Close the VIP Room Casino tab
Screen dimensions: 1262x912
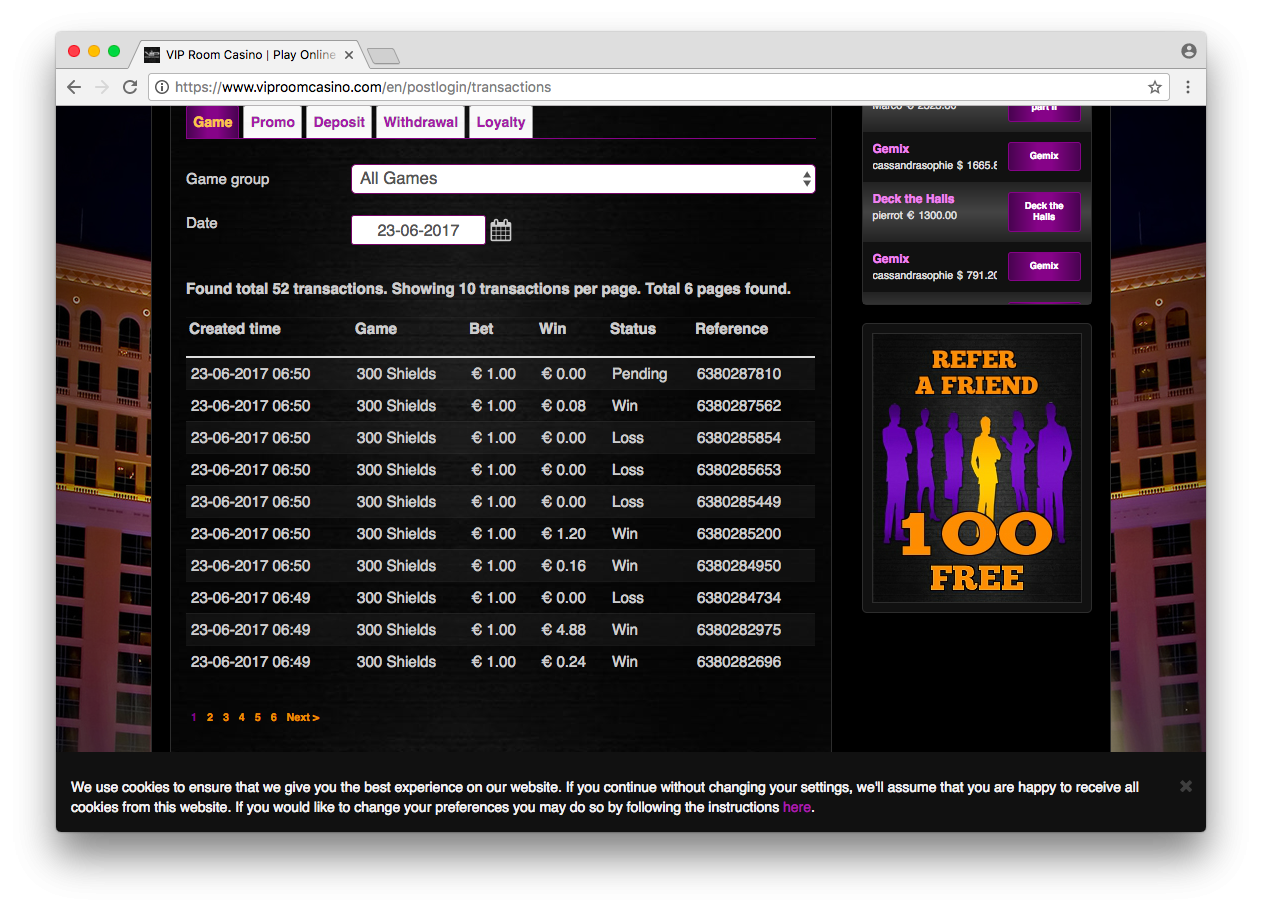349,55
